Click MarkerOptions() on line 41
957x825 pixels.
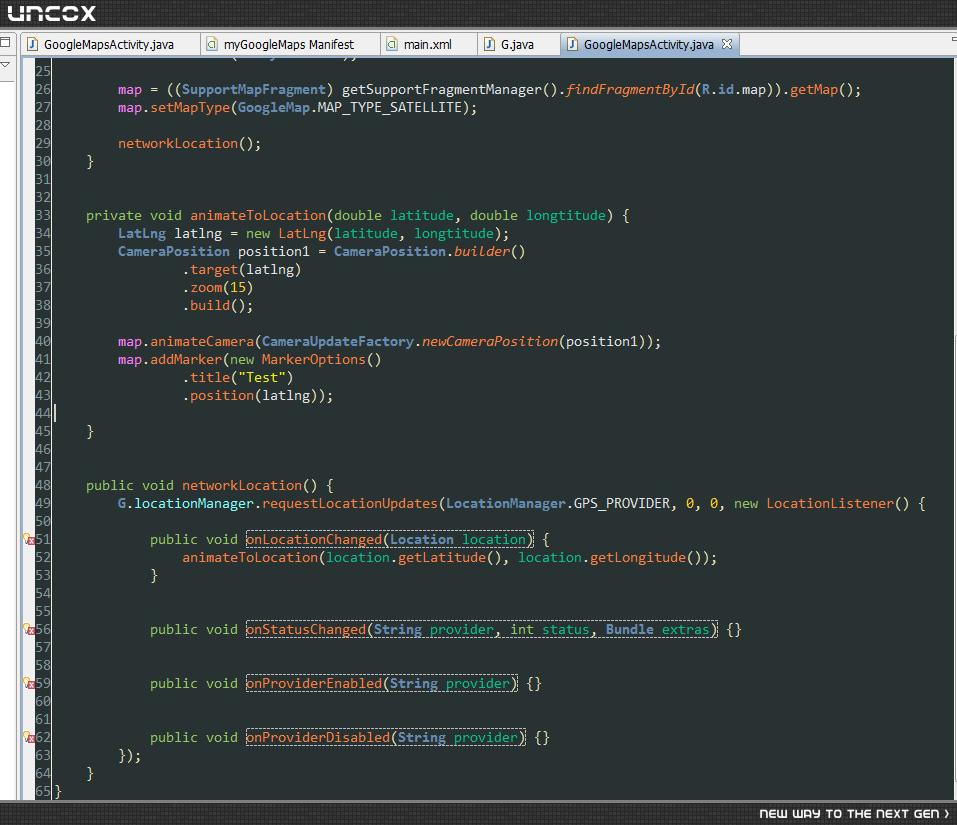[321, 359]
